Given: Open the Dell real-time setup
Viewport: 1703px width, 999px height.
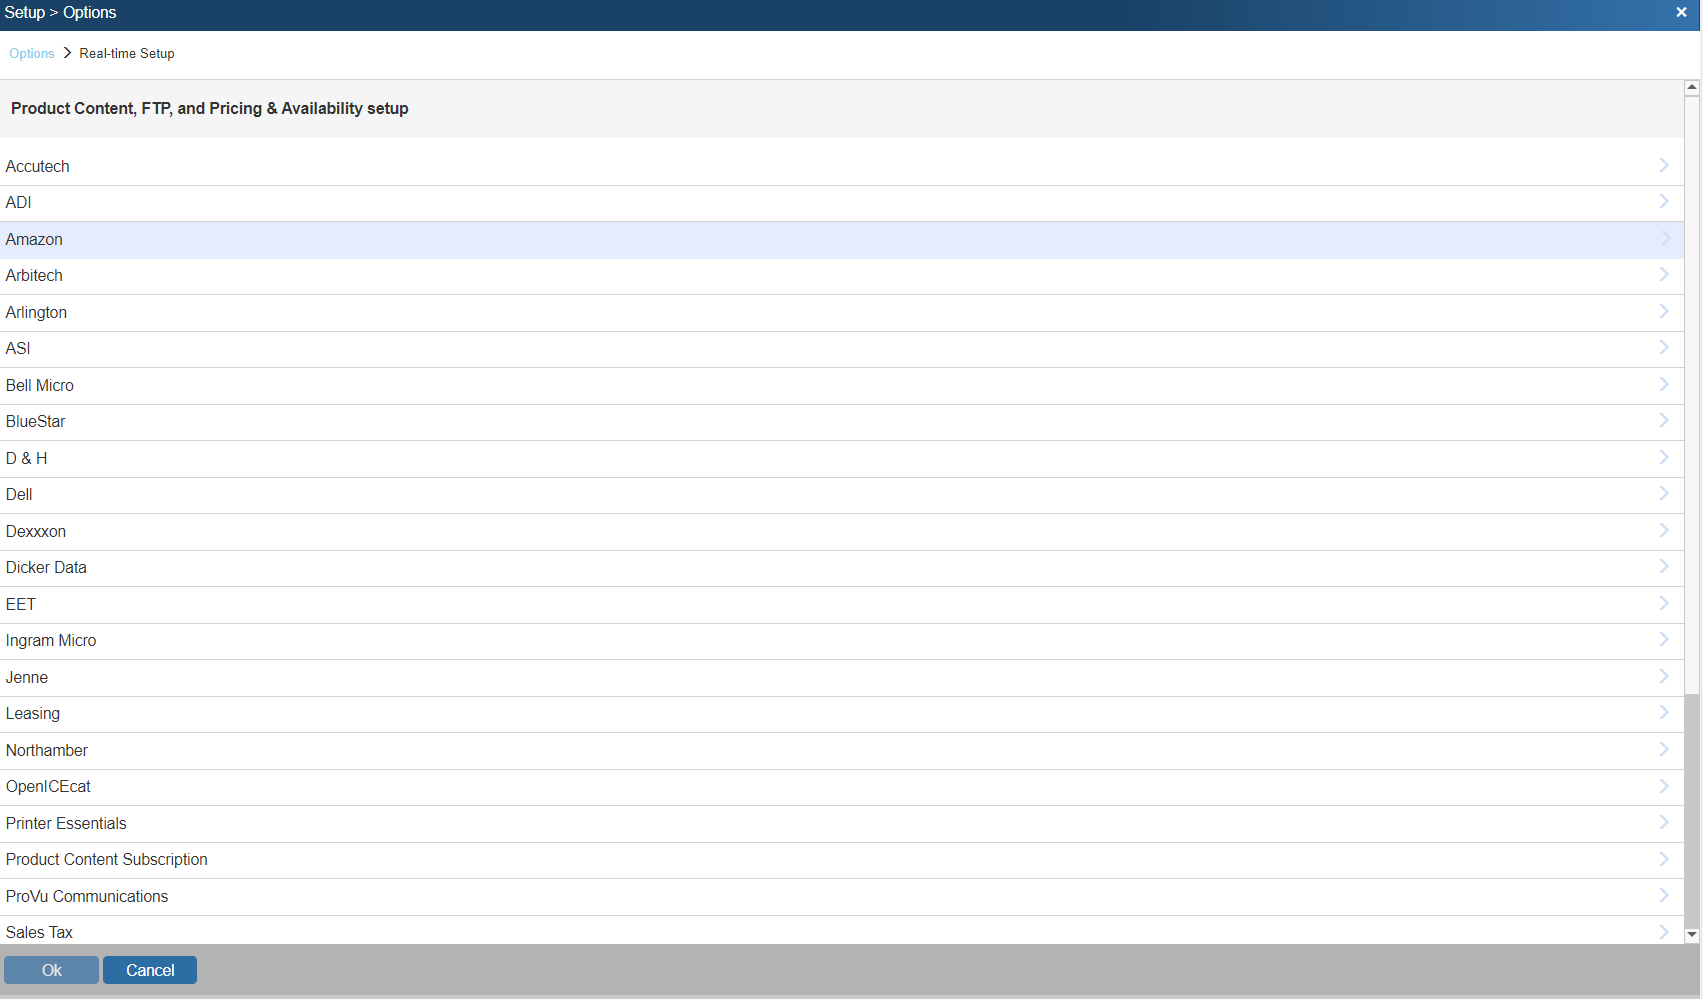Looking at the screenshot, I should [x=19, y=495].
